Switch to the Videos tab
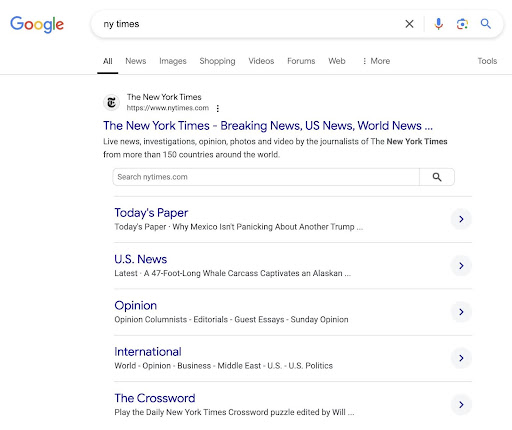The height and width of the screenshot is (430, 512). coord(261,61)
